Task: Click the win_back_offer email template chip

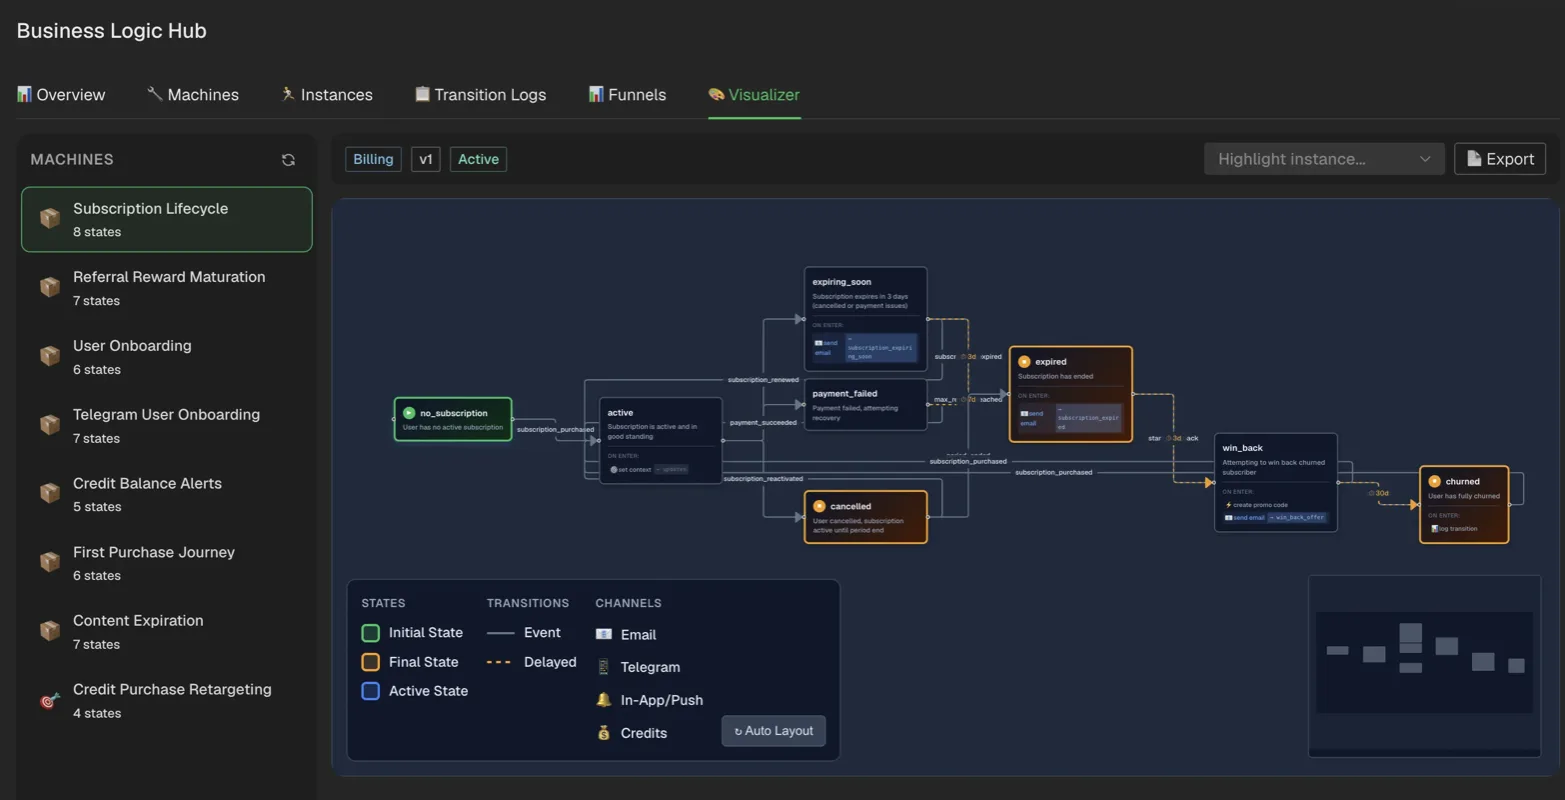Action: [1298, 518]
